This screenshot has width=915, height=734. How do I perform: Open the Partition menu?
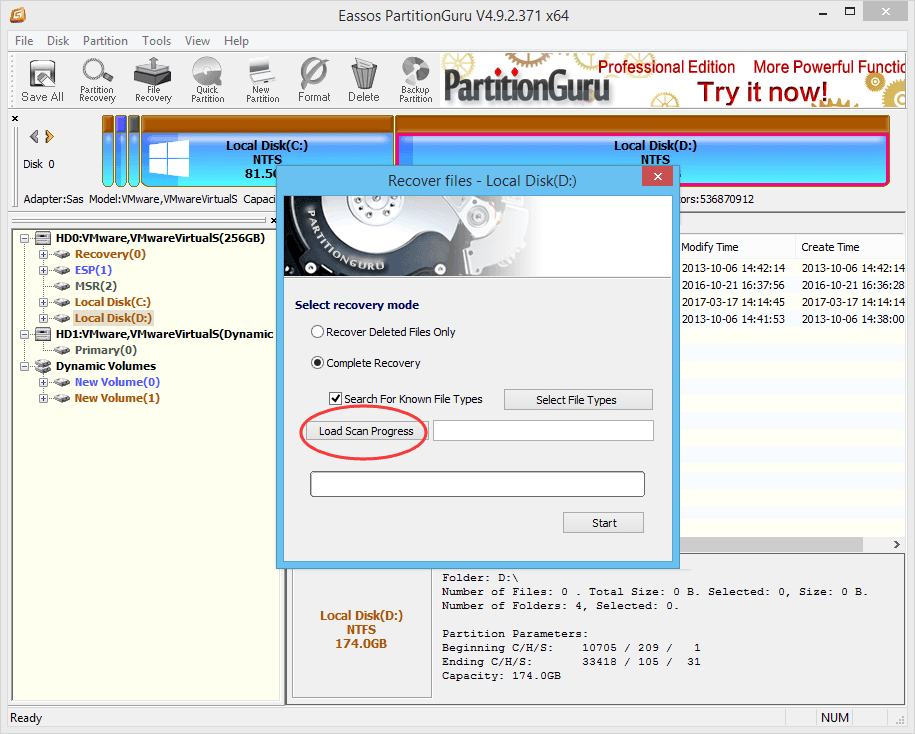(x=105, y=41)
